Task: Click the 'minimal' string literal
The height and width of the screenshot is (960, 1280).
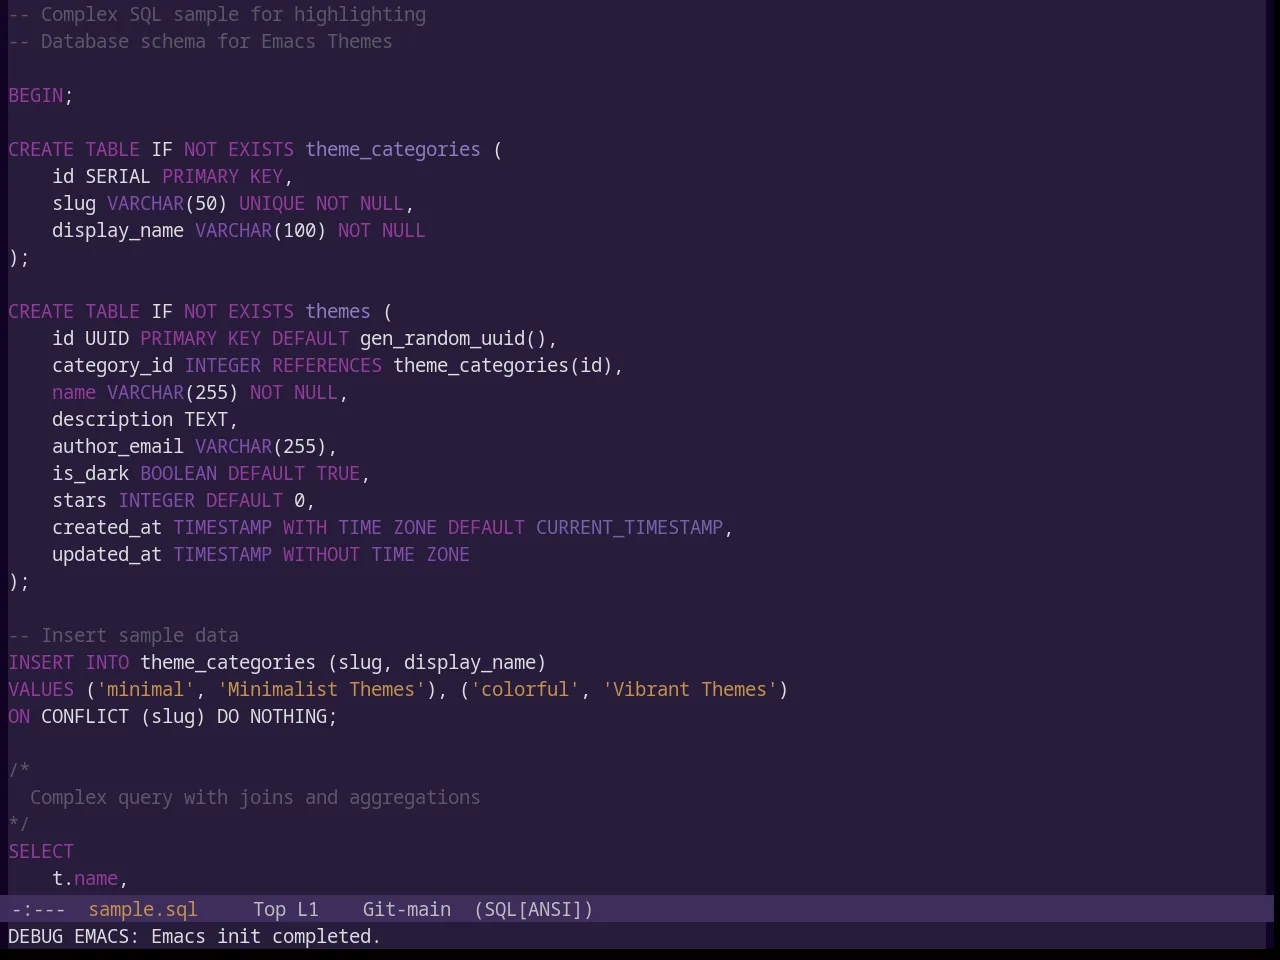Action: click(x=145, y=689)
